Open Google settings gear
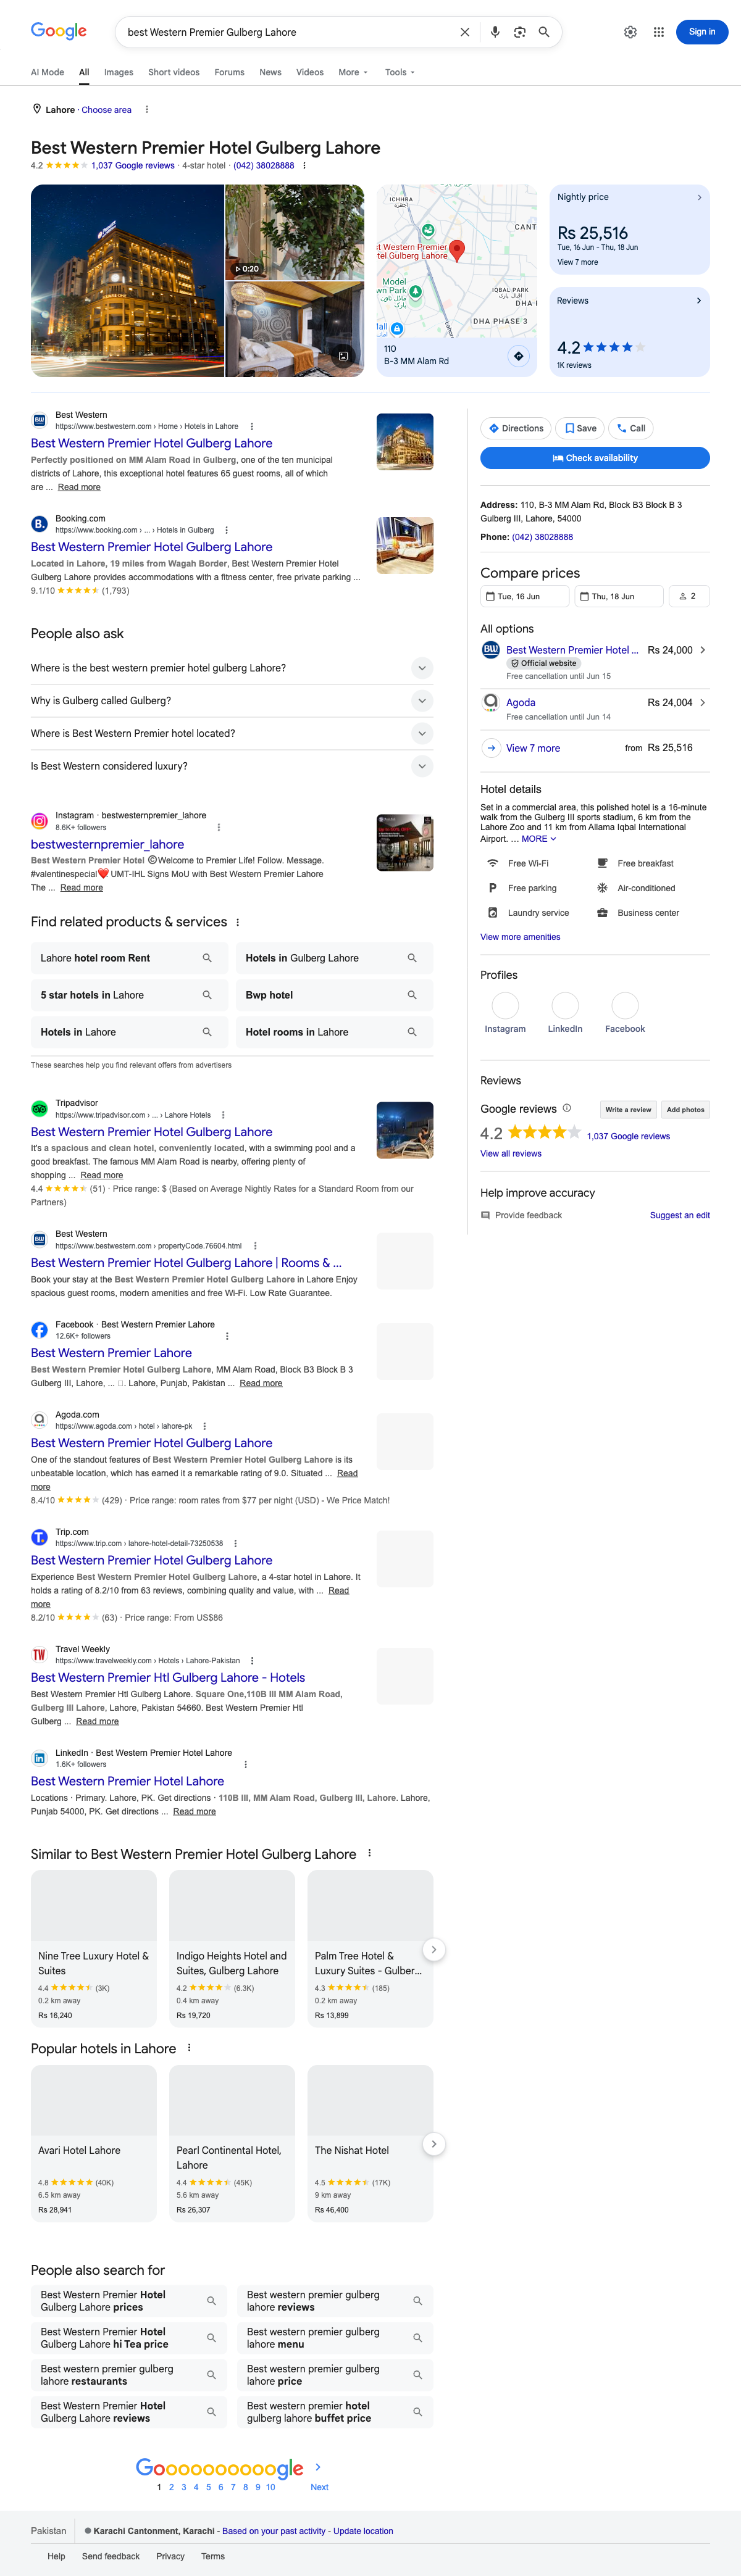The image size is (741, 2576). [630, 32]
